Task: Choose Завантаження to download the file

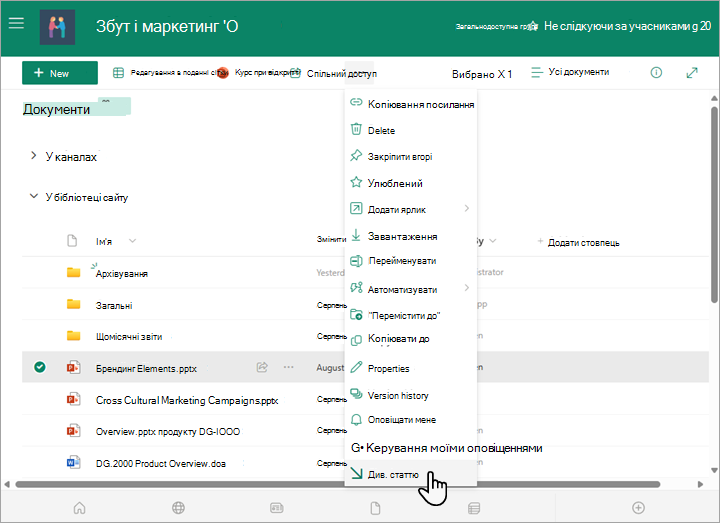Action: coord(411,236)
